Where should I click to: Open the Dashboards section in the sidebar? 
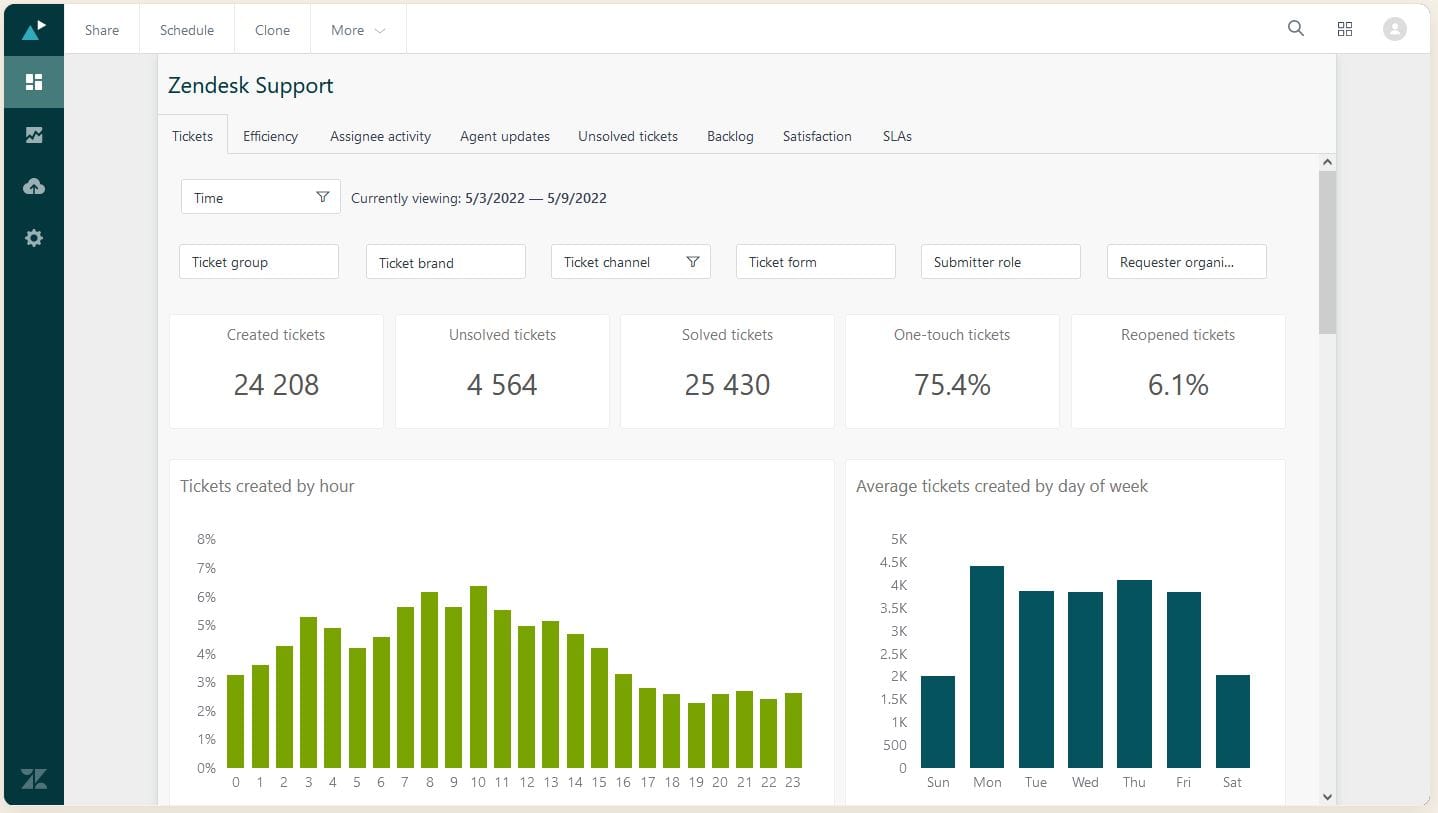coord(33,82)
